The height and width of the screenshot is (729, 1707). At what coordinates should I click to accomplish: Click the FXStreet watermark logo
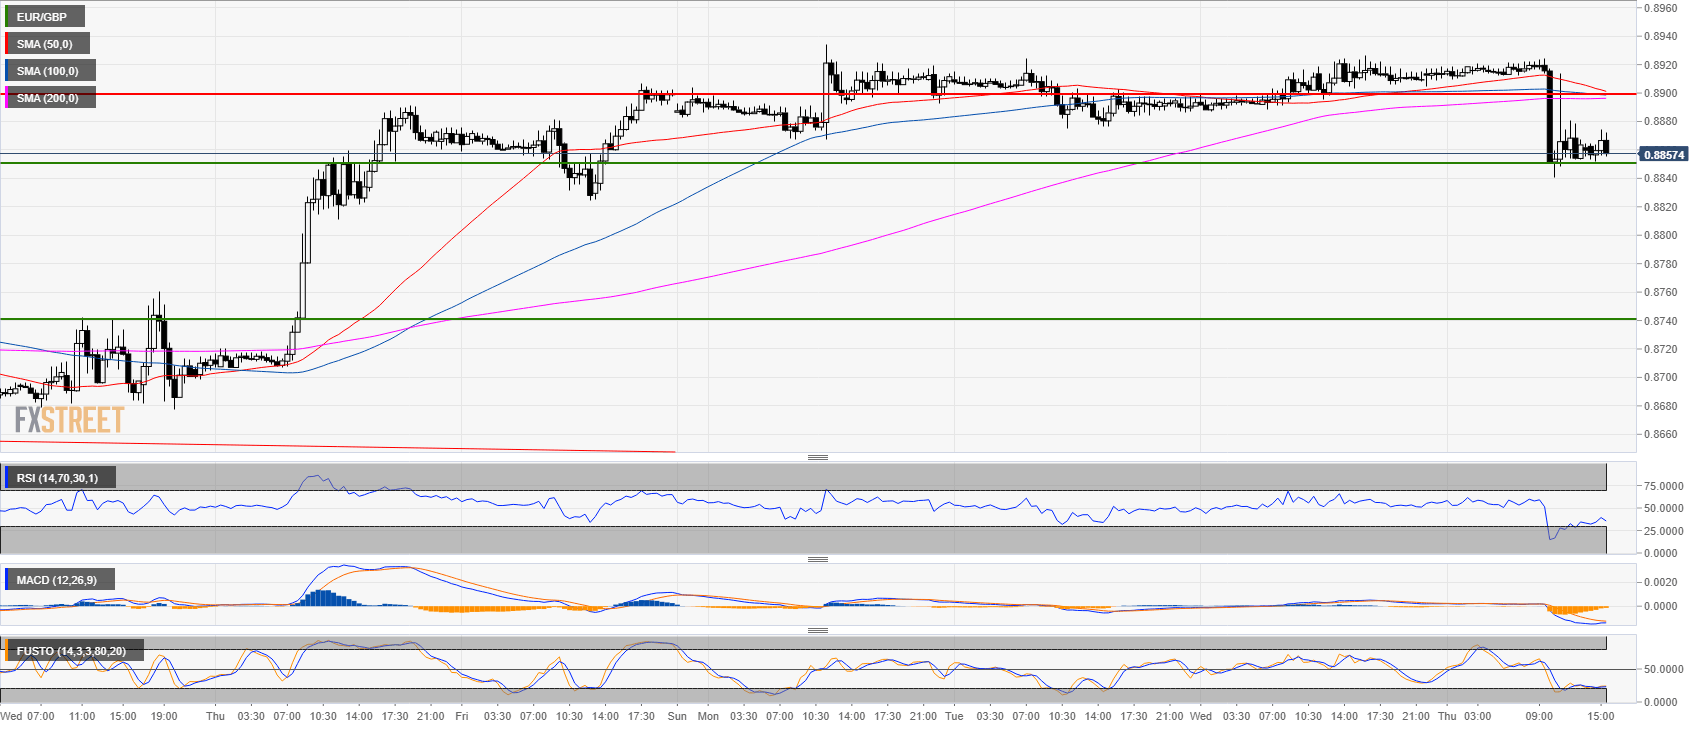(69, 420)
